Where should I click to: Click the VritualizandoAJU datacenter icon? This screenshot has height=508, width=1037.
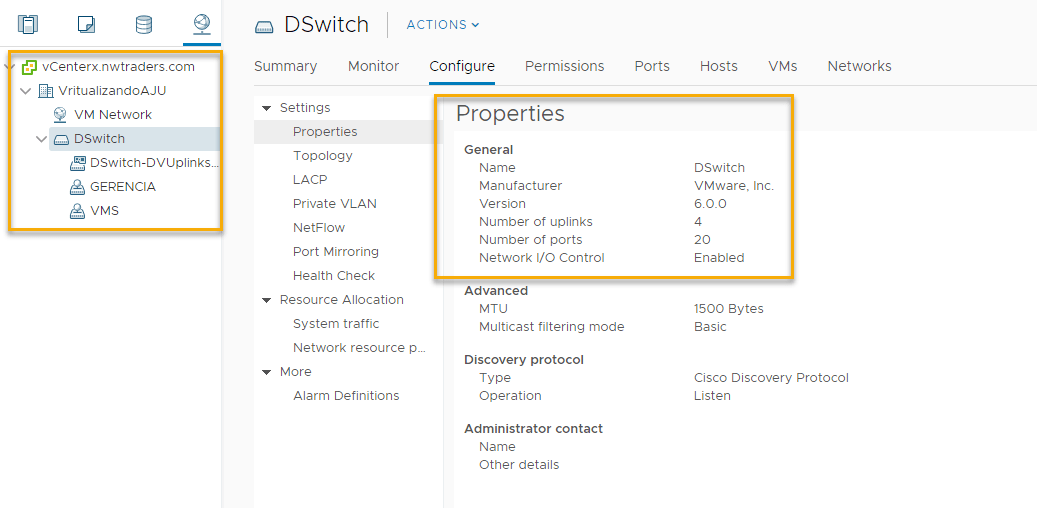click(x=45, y=91)
